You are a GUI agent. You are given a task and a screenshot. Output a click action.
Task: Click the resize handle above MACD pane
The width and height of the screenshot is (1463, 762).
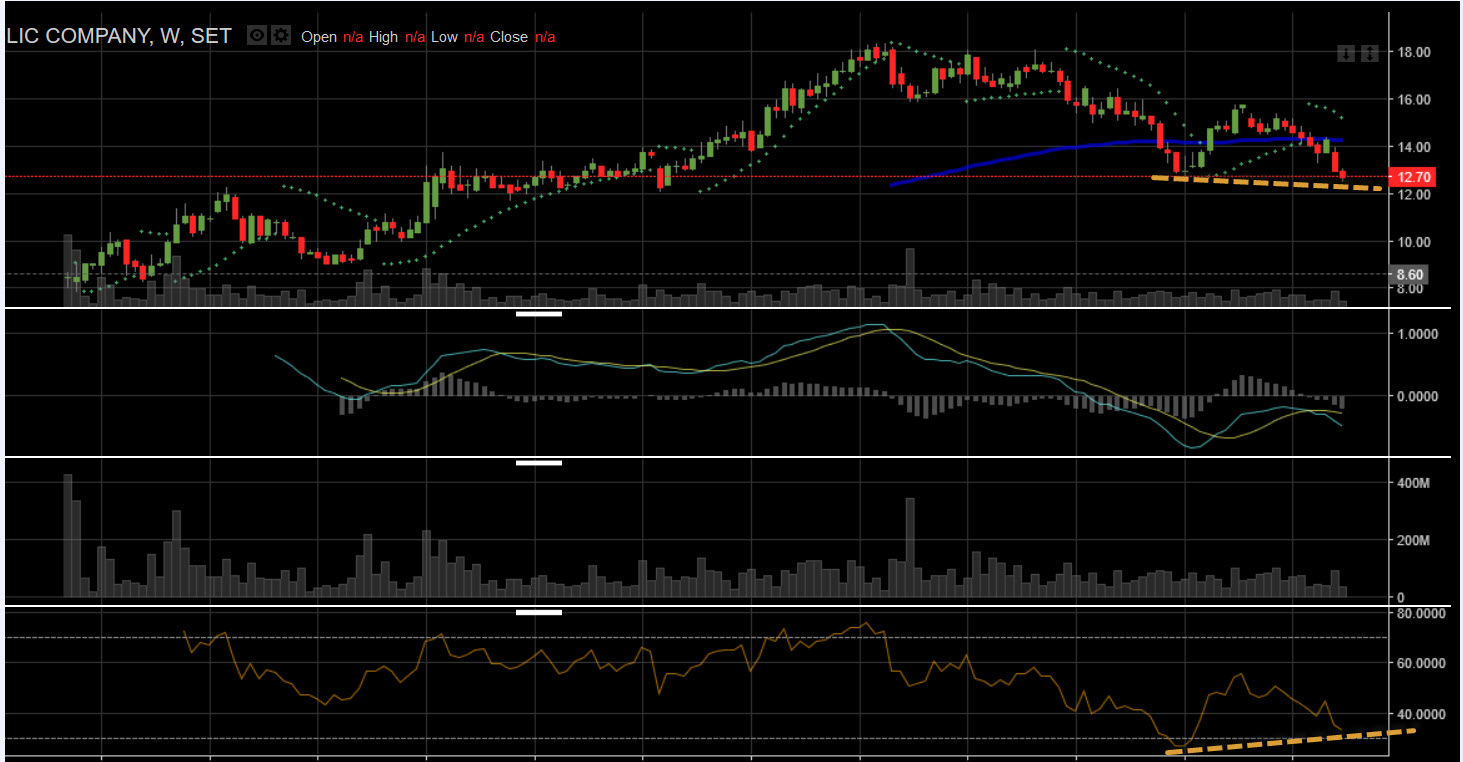(x=539, y=313)
